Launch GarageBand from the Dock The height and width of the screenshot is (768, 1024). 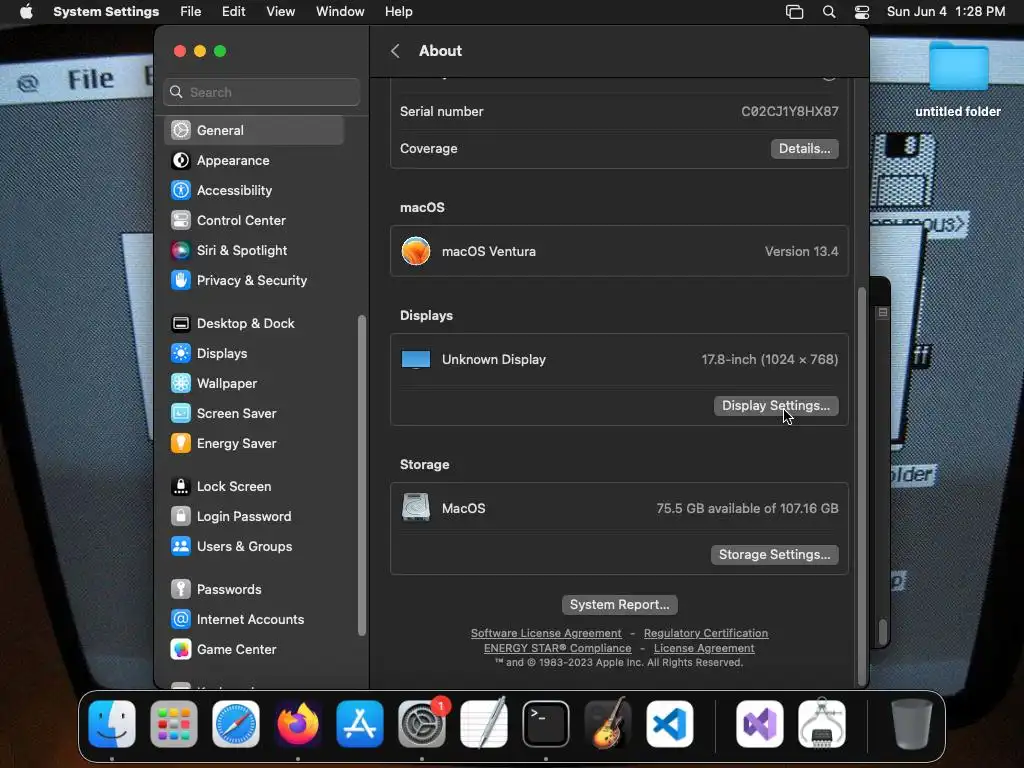608,724
